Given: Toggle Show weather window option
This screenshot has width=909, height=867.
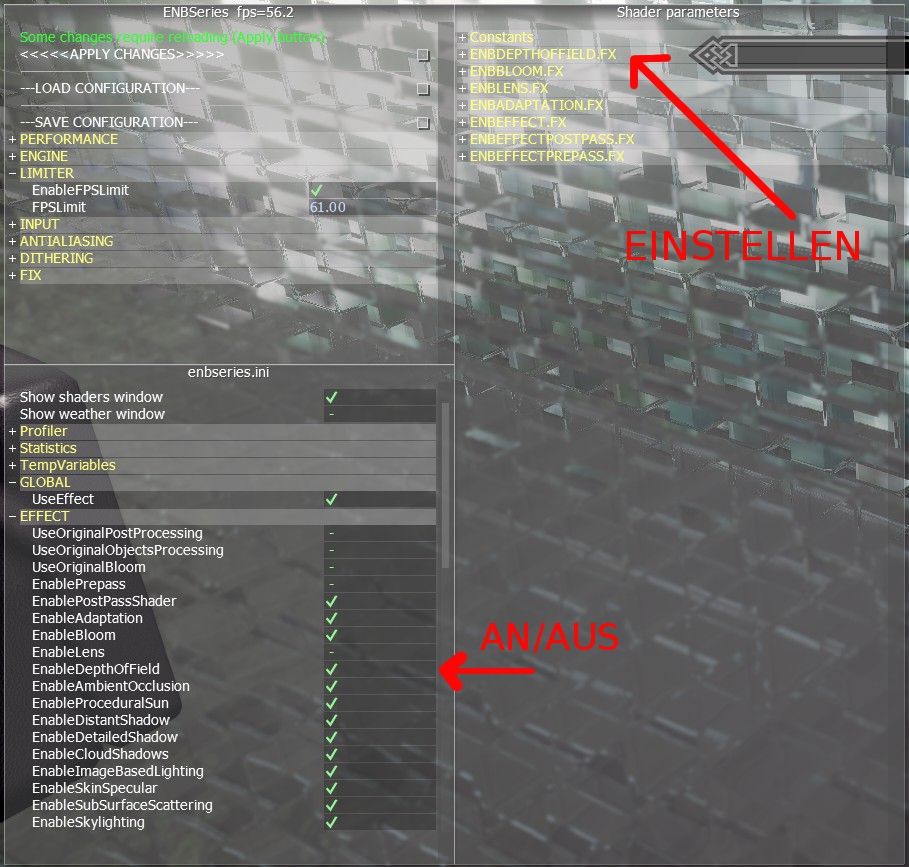Looking at the screenshot, I should point(332,414).
